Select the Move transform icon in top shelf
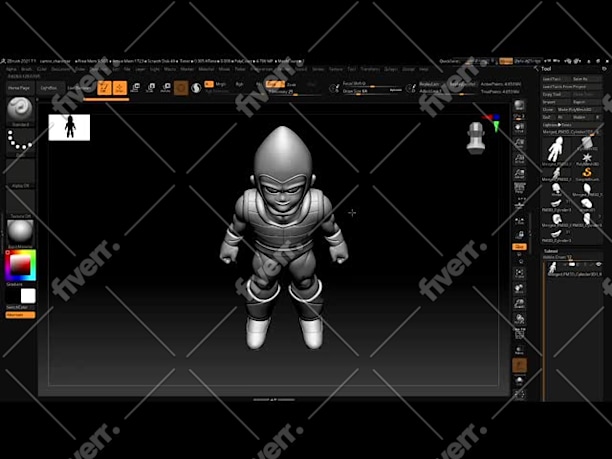 (135, 87)
